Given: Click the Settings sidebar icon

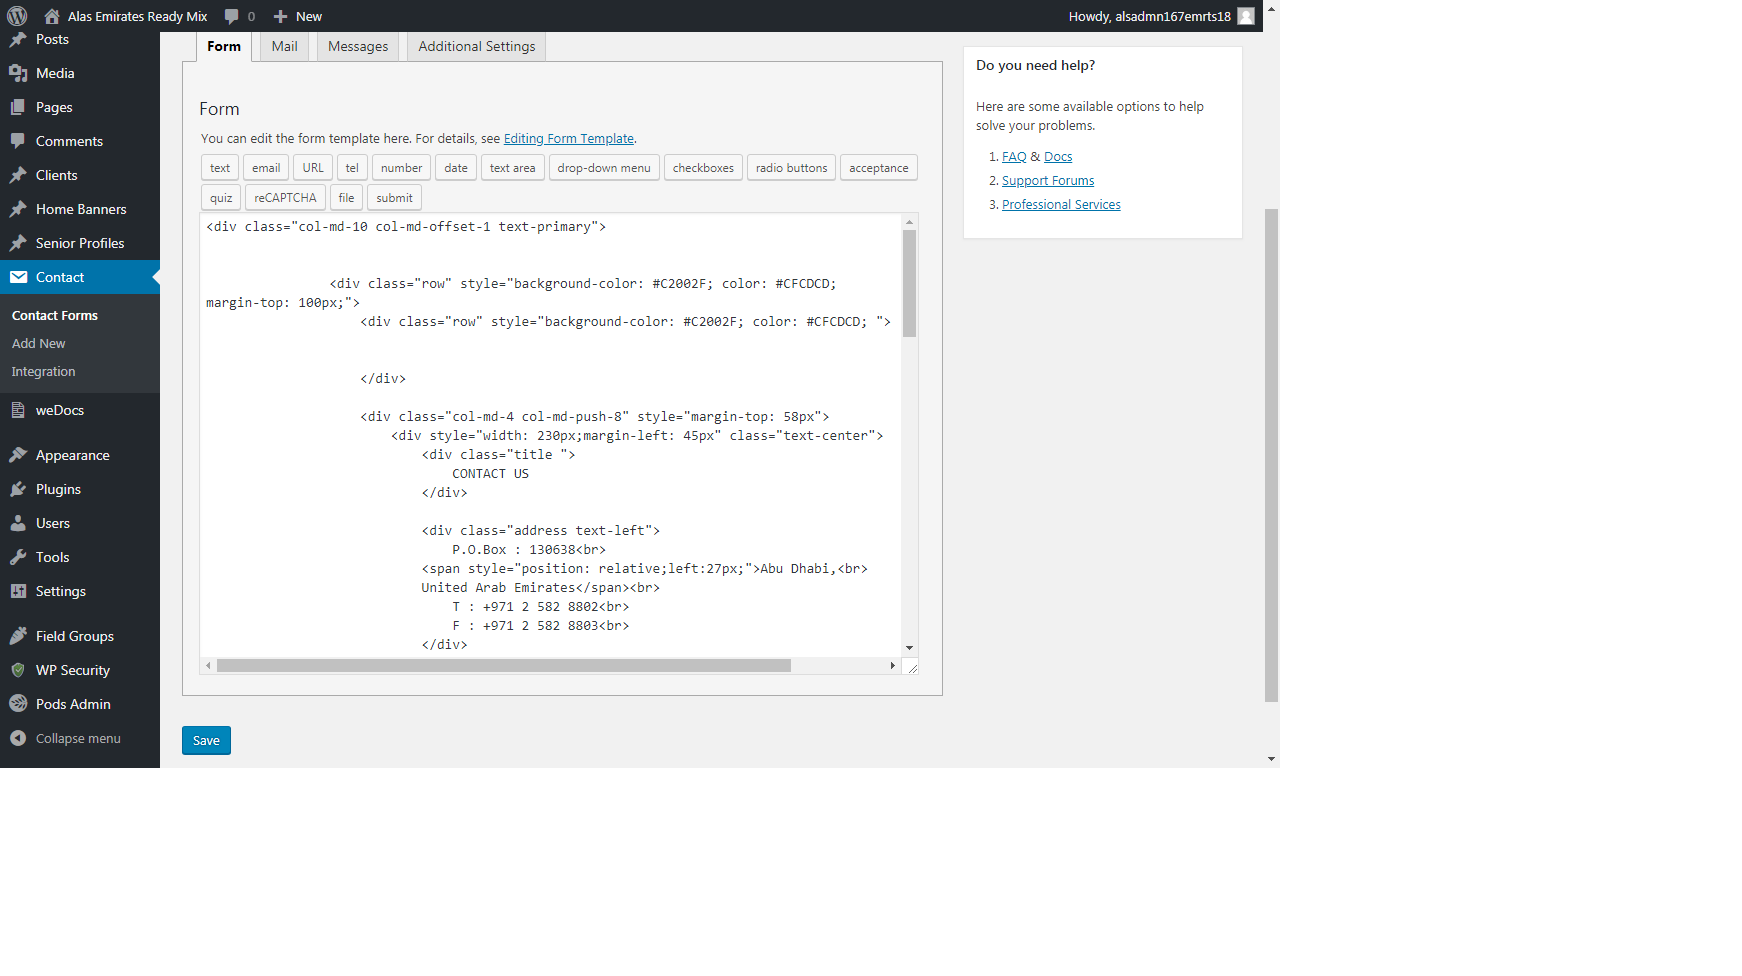Looking at the screenshot, I should [x=18, y=591].
